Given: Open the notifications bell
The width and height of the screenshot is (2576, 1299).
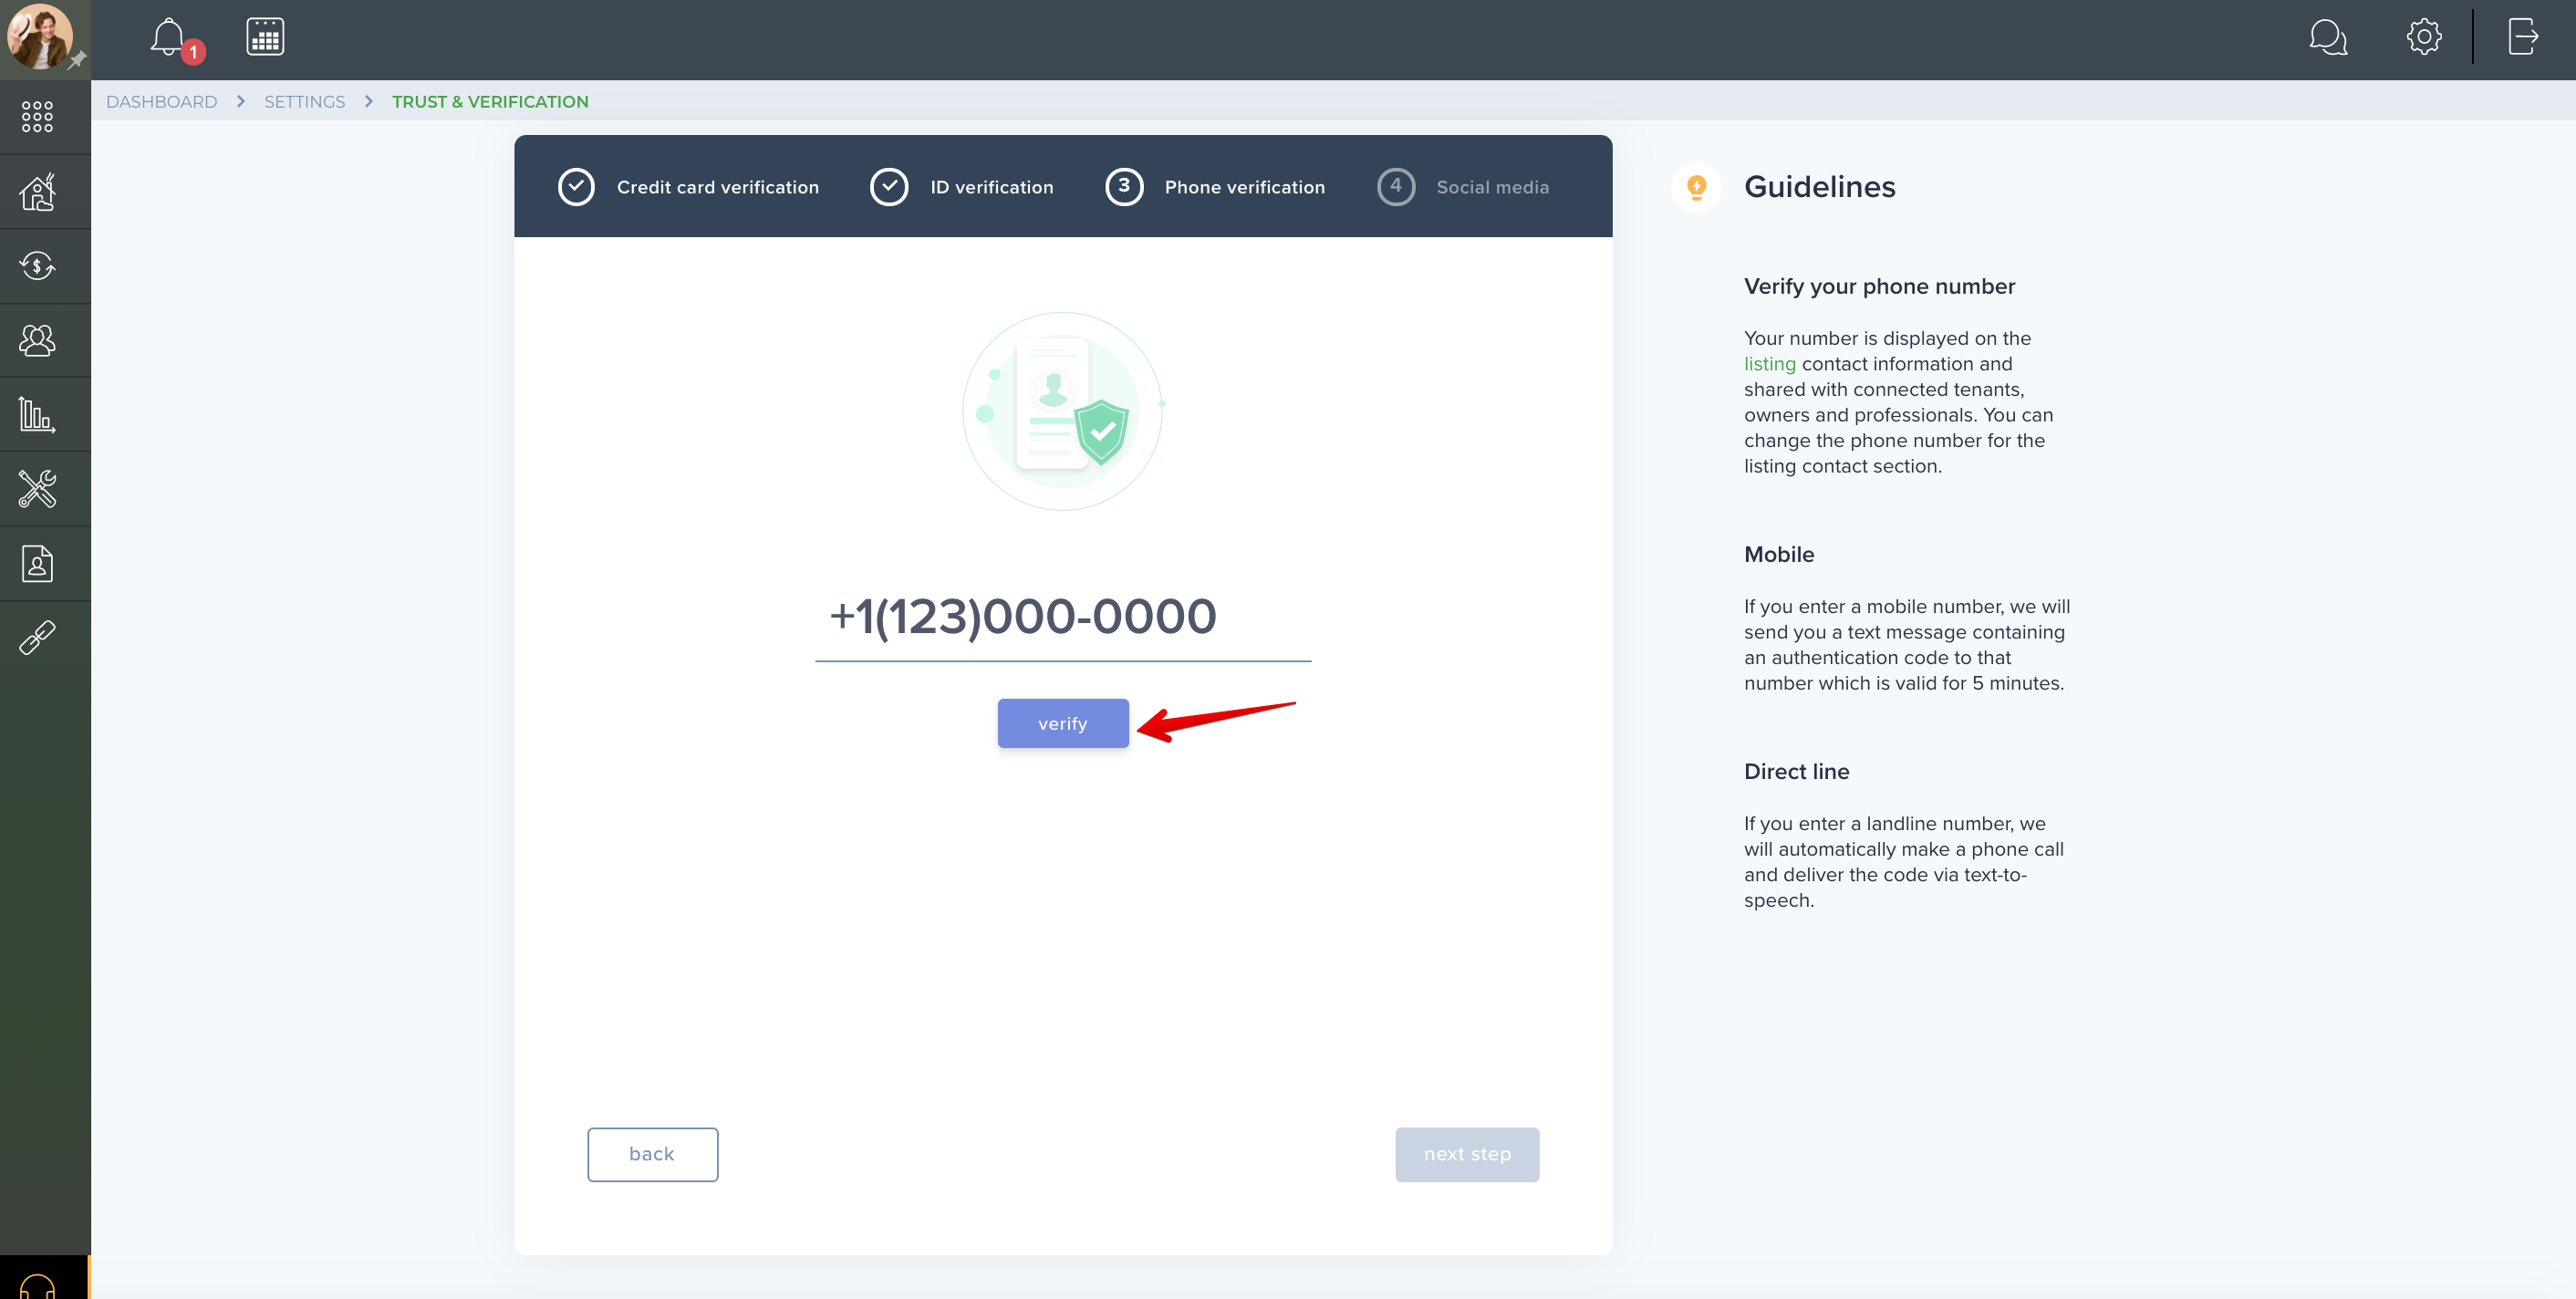Looking at the screenshot, I should click(168, 38).
